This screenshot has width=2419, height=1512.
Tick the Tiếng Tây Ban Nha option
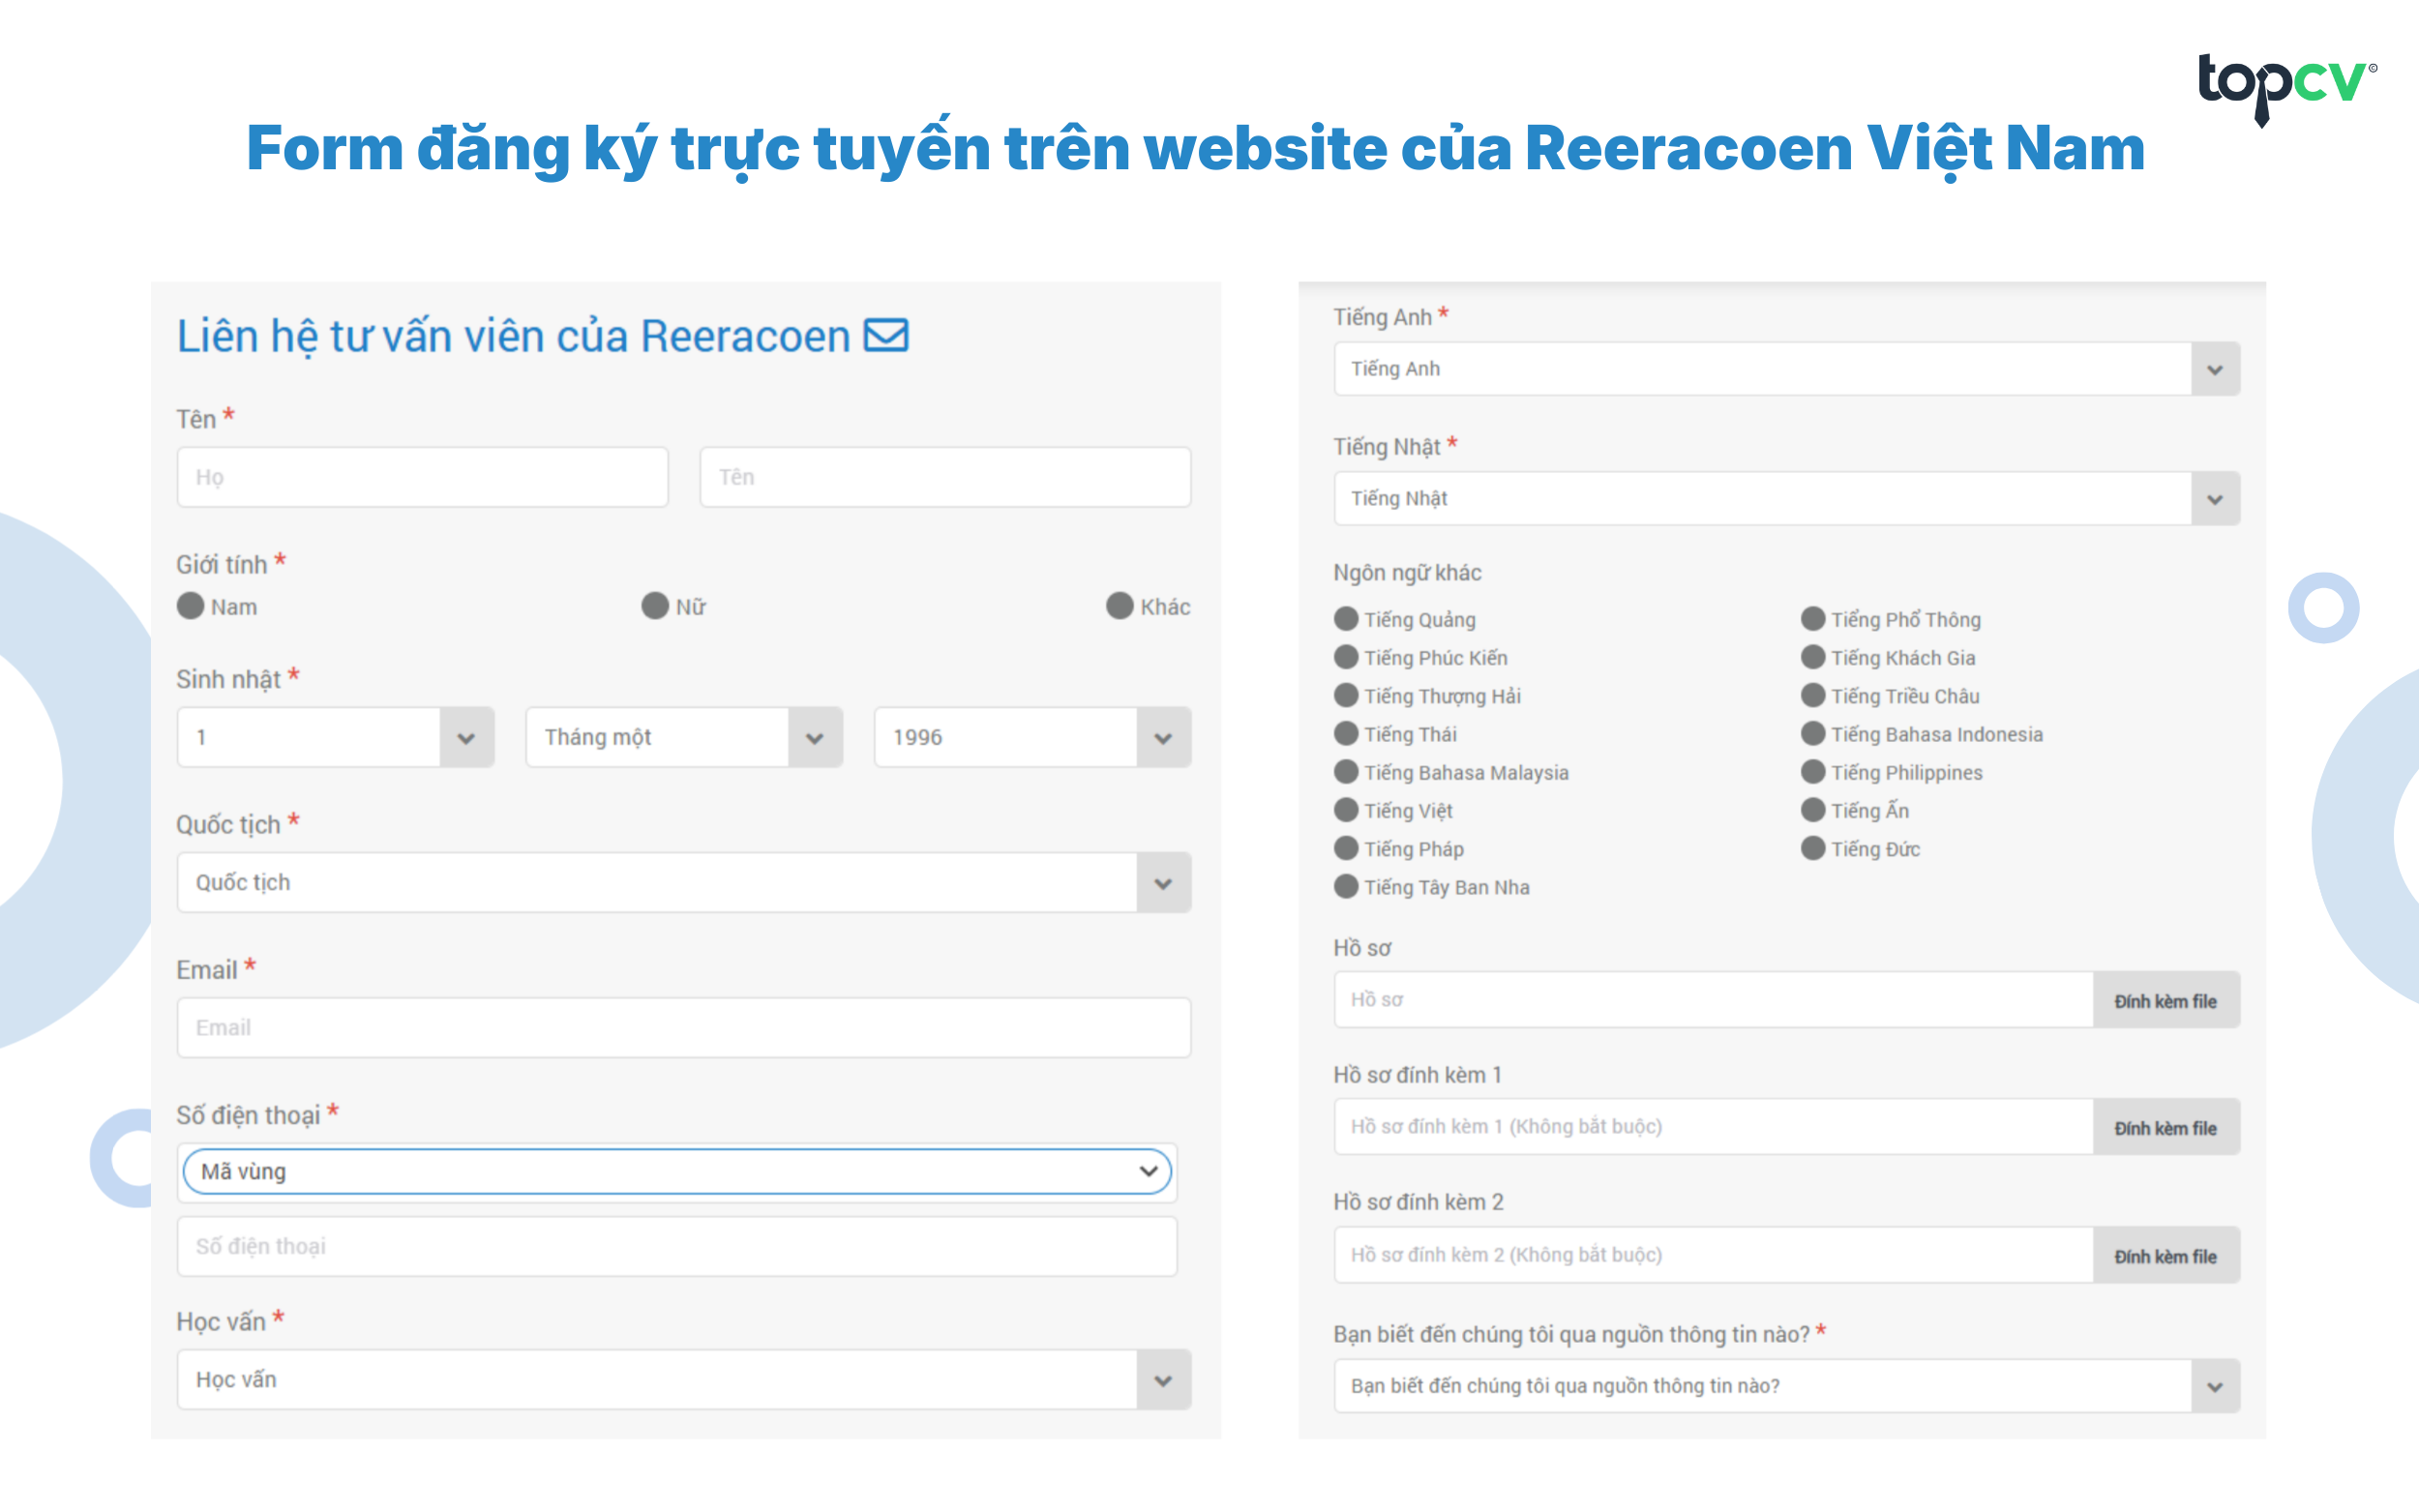click(1346, 886)
